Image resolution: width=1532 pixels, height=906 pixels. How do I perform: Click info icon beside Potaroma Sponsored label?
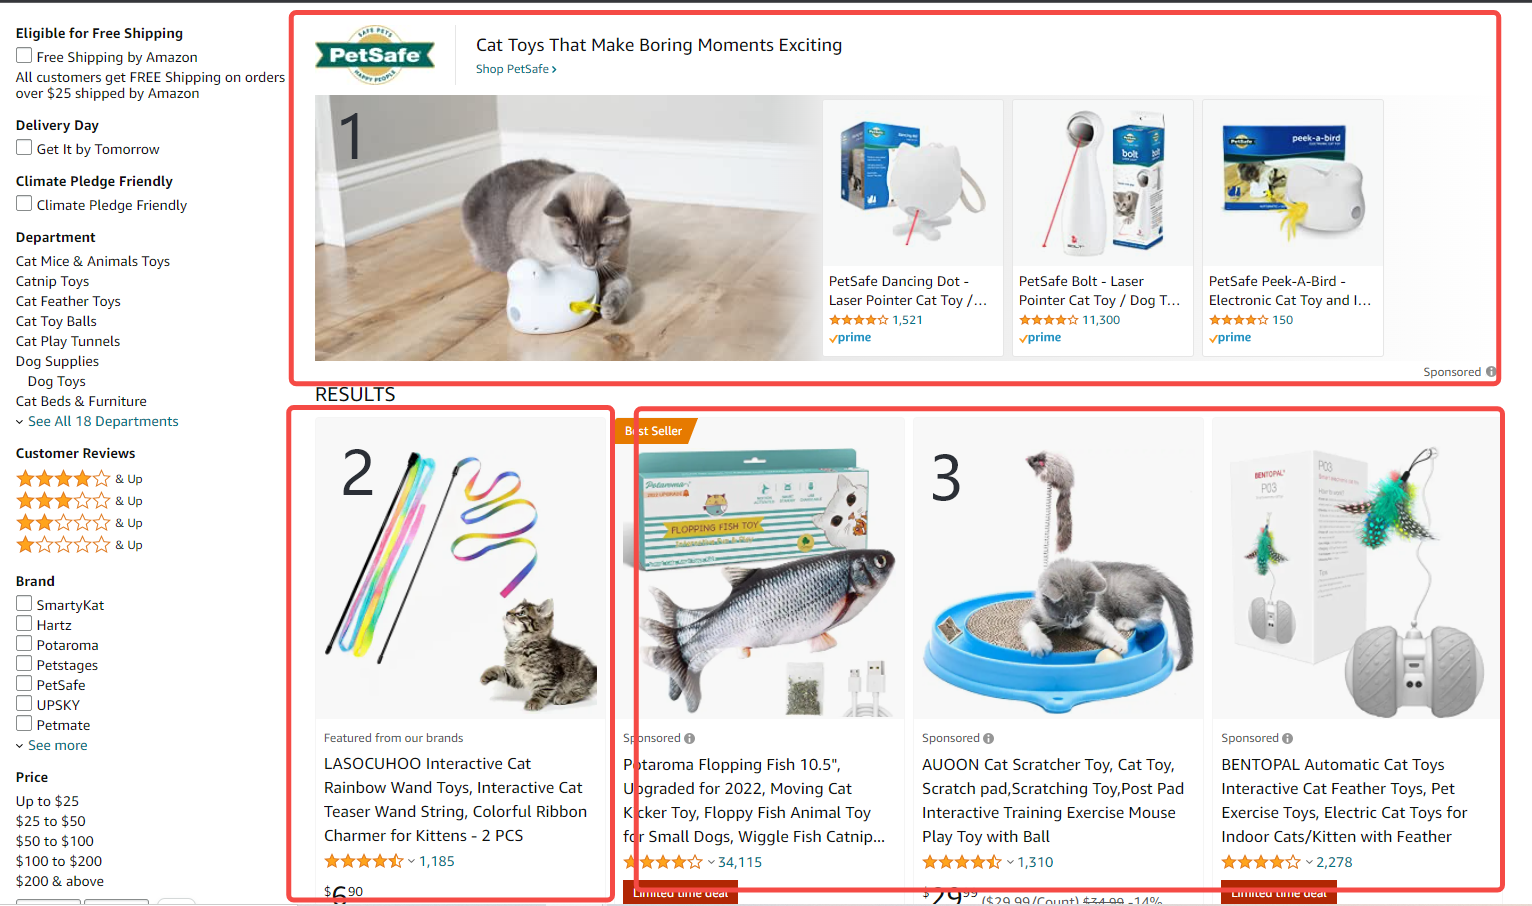pos(690,739)
